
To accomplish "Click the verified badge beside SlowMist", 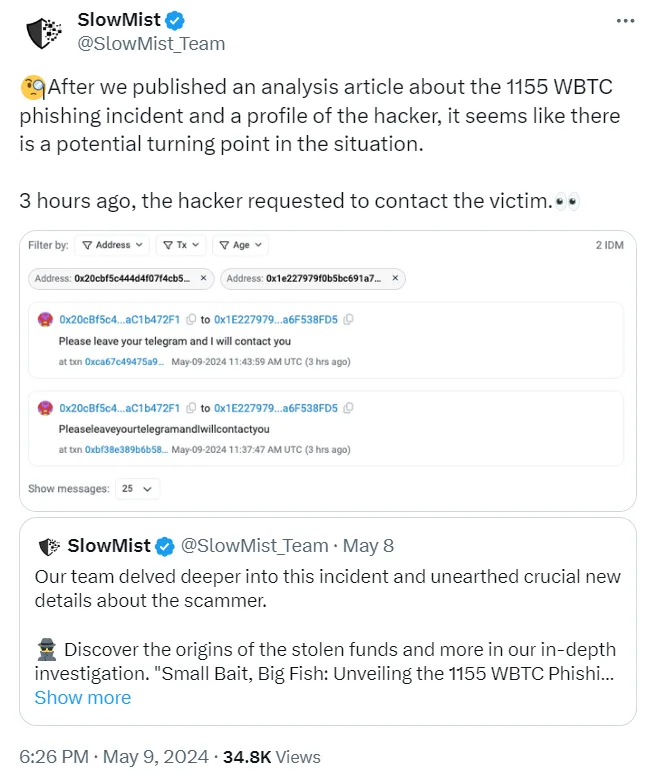I will point(173,21).
